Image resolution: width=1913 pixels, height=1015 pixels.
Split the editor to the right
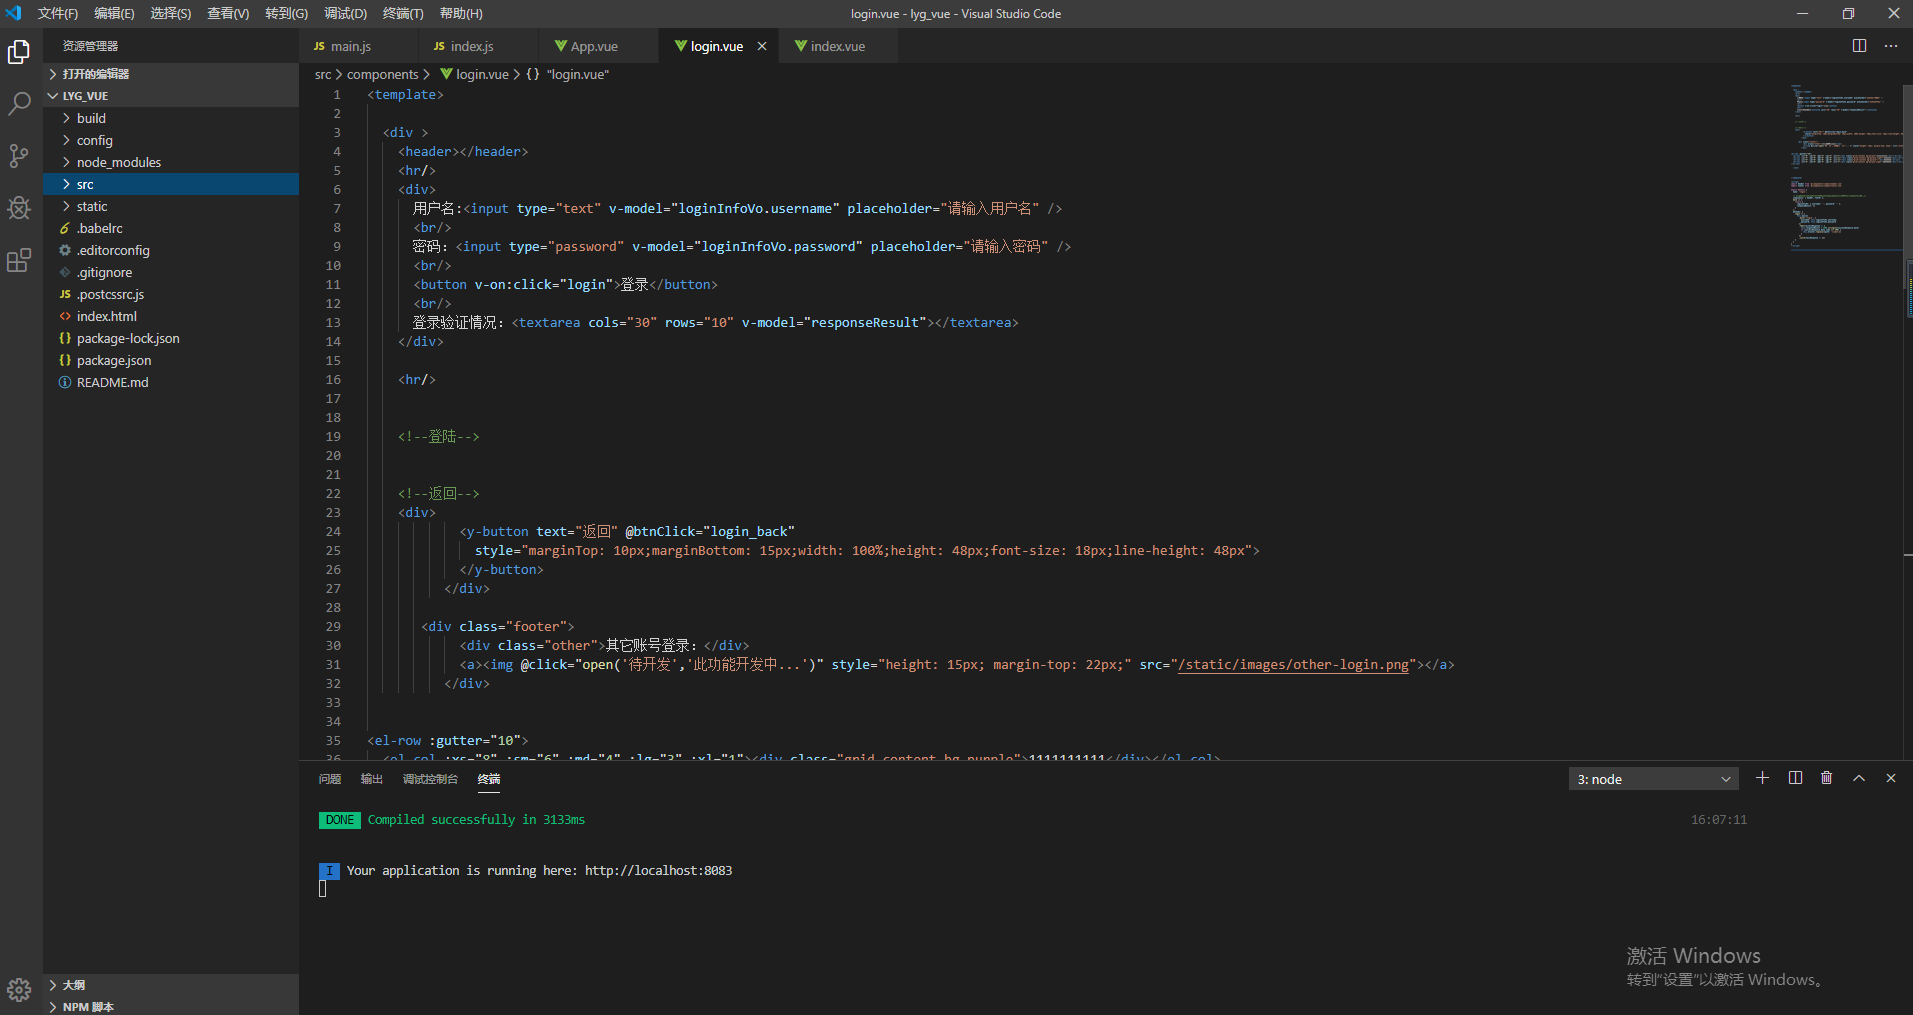1859,46
